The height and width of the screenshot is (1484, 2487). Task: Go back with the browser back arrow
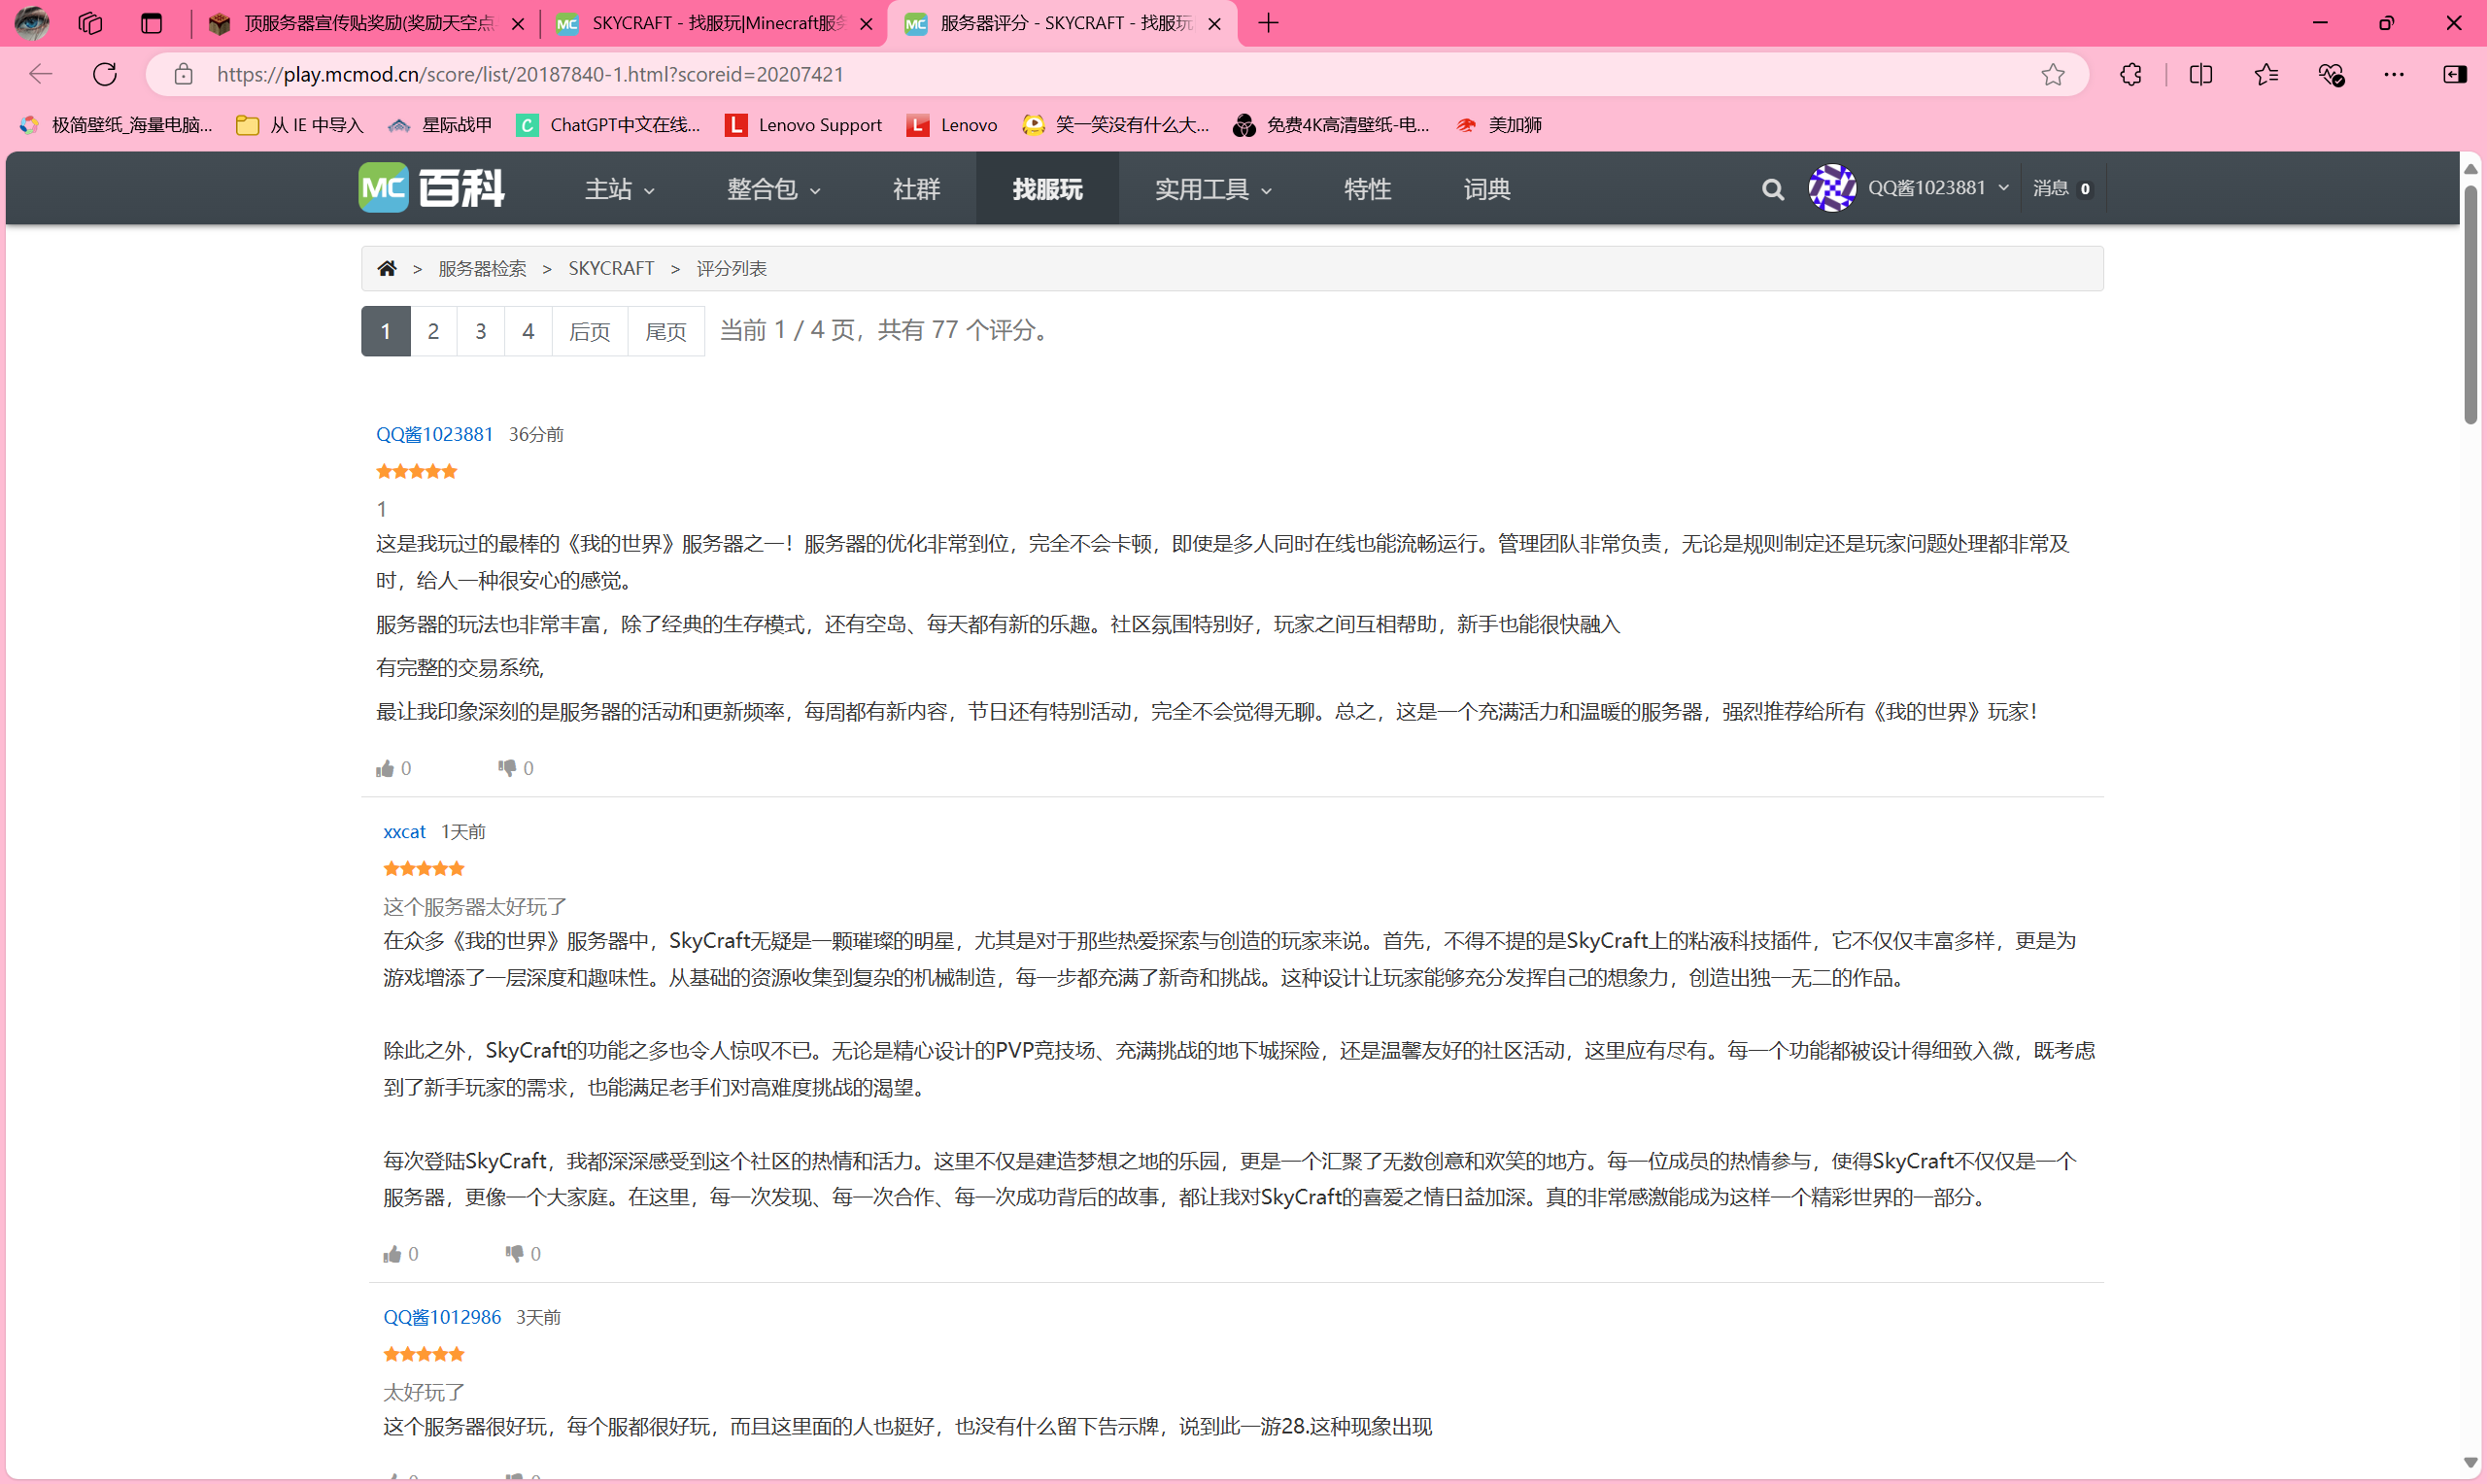tap(41, 74)
